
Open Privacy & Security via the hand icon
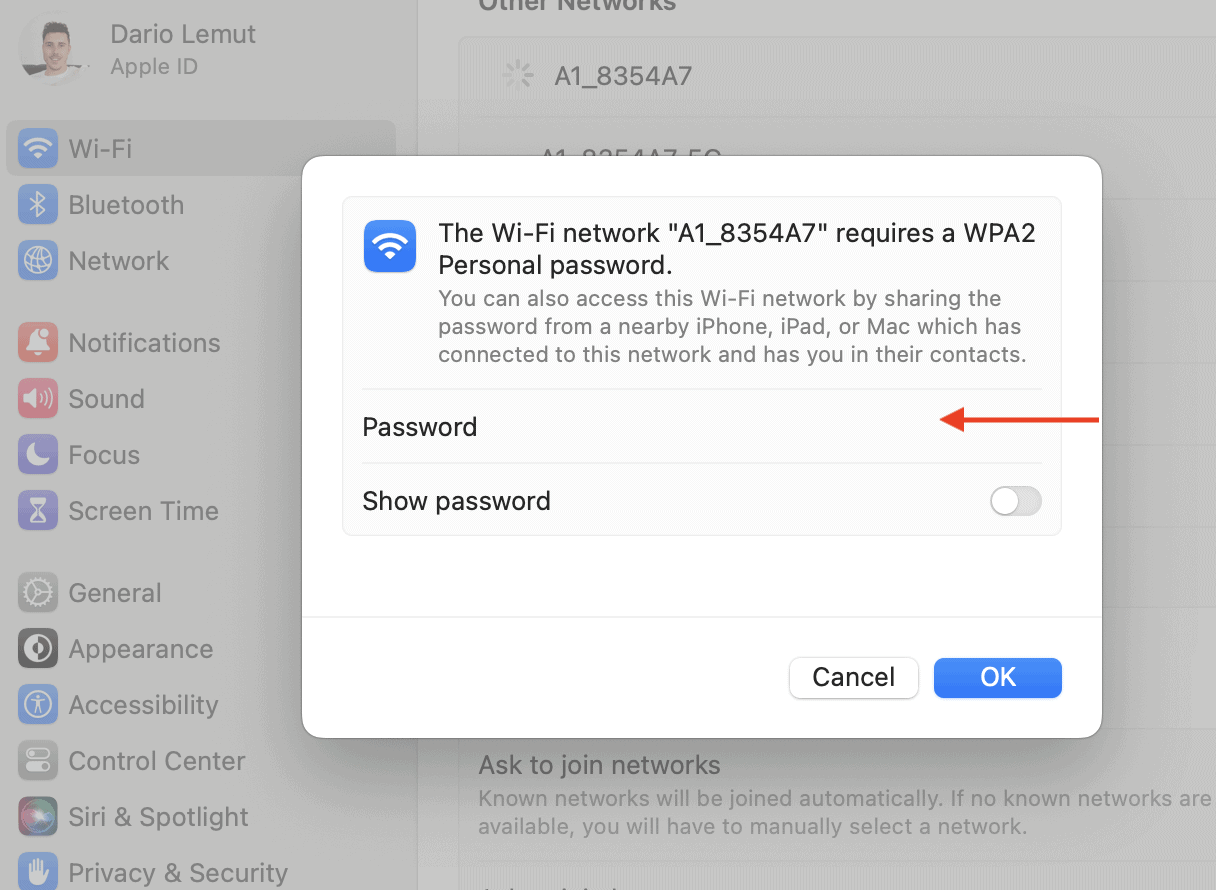point(37,872)
